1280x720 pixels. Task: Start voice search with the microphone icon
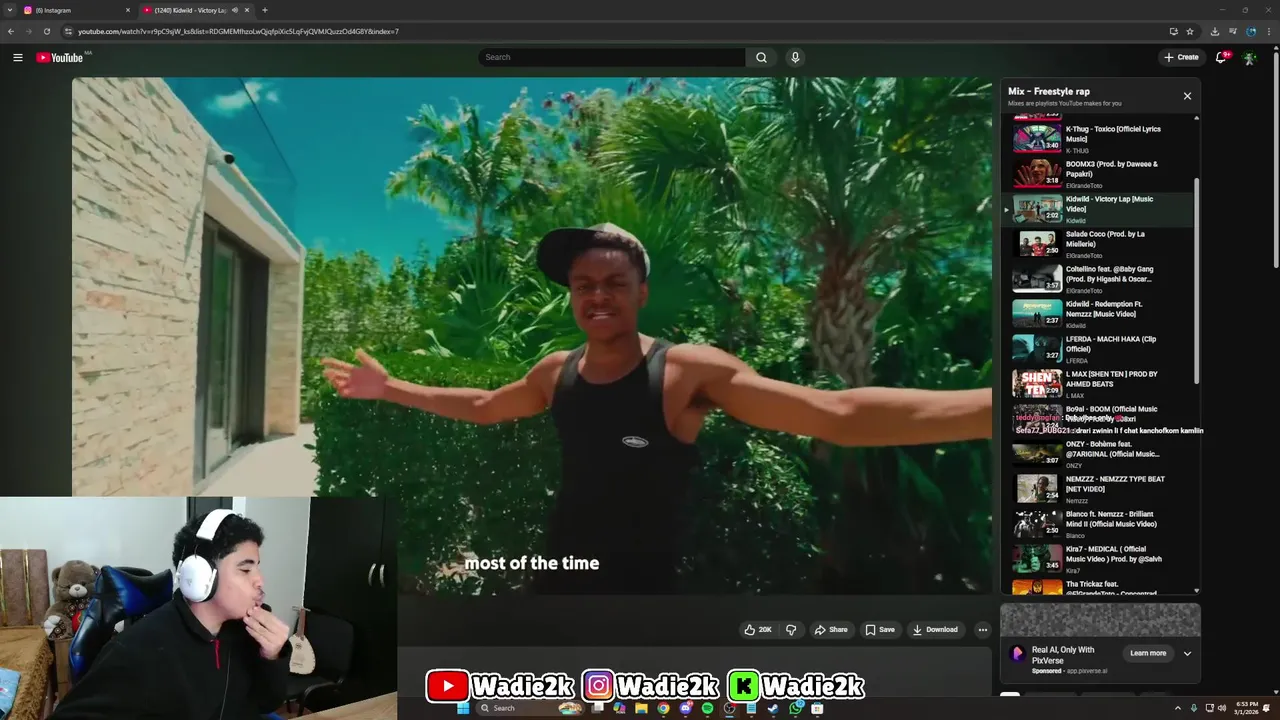coord(795,57)
